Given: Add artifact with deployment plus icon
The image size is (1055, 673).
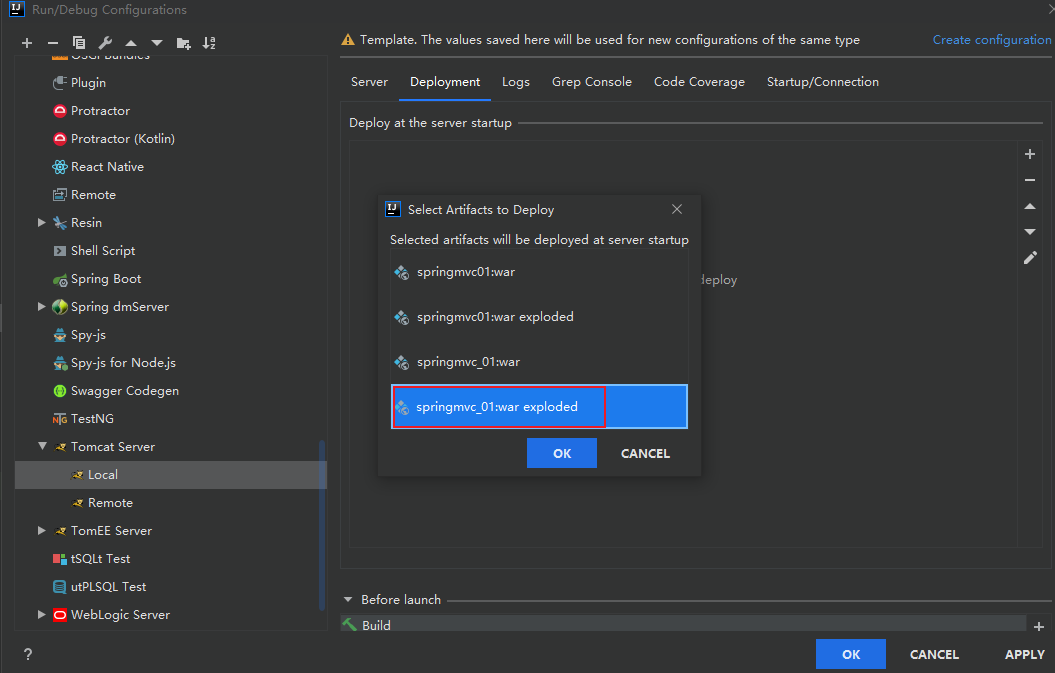Looking at the screenshot, I should pos(1029,154).
